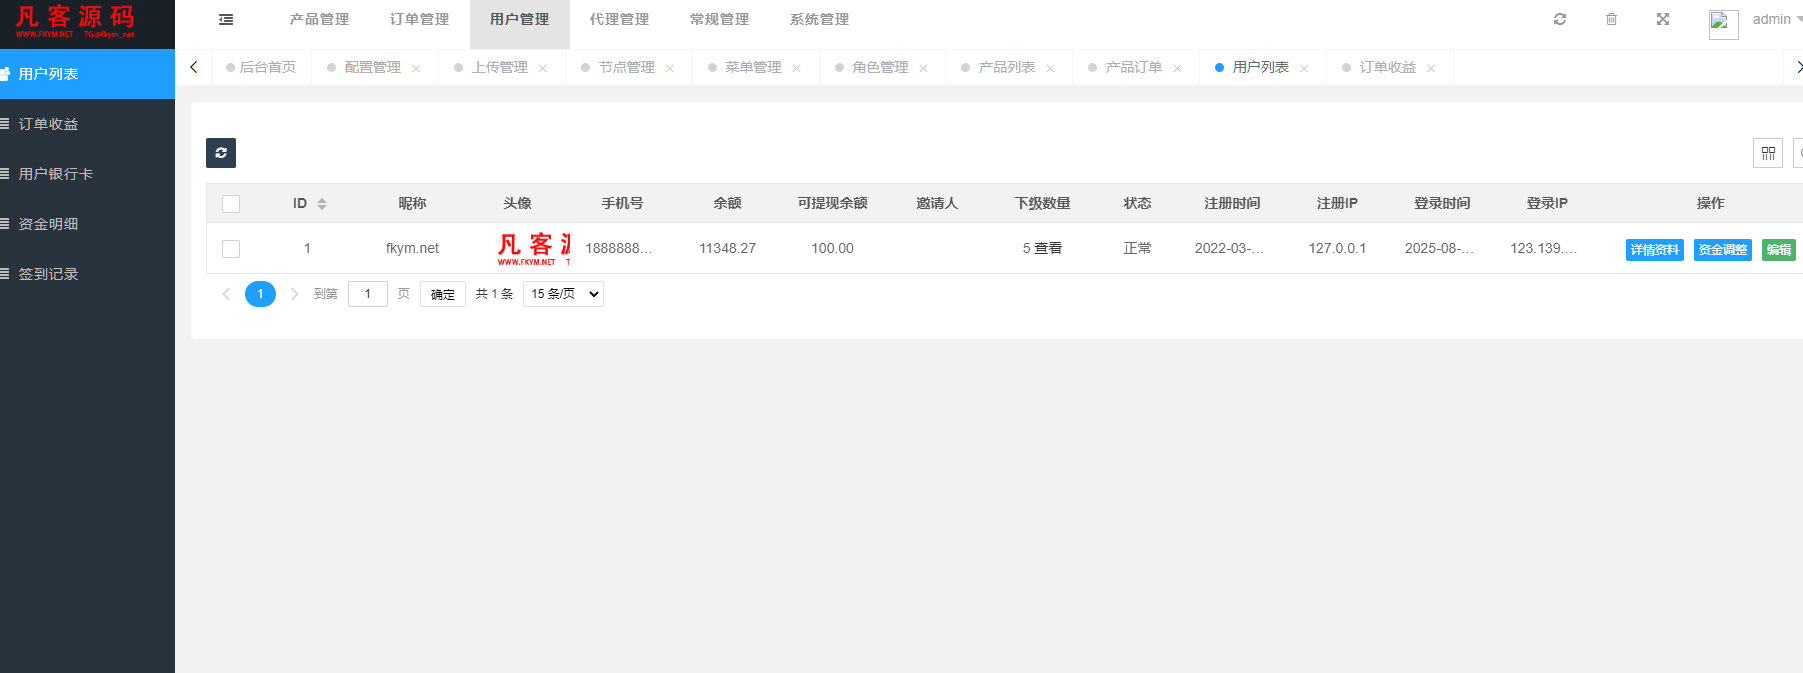Viewport: 1803px width, 673px height.
Task: Click the sidebar collapse menu icon
Action: point(226,20)
